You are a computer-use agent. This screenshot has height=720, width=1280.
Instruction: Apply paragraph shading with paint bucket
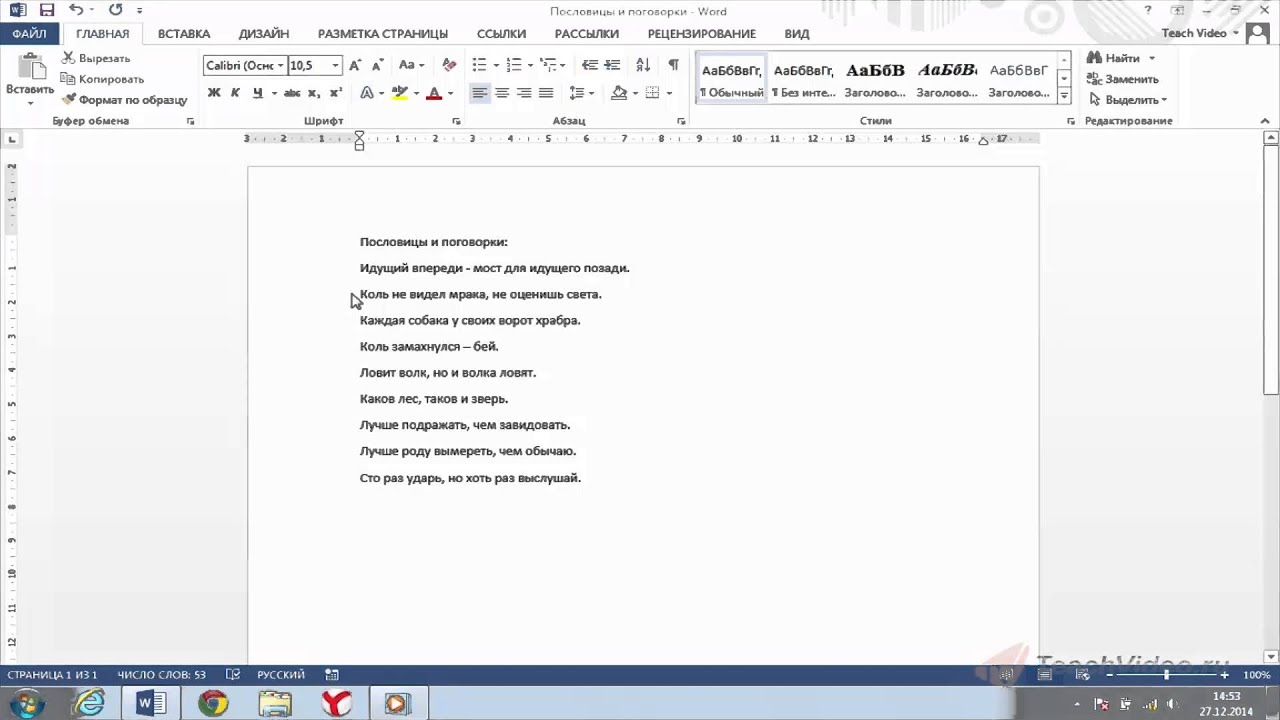tap(619, 93)
